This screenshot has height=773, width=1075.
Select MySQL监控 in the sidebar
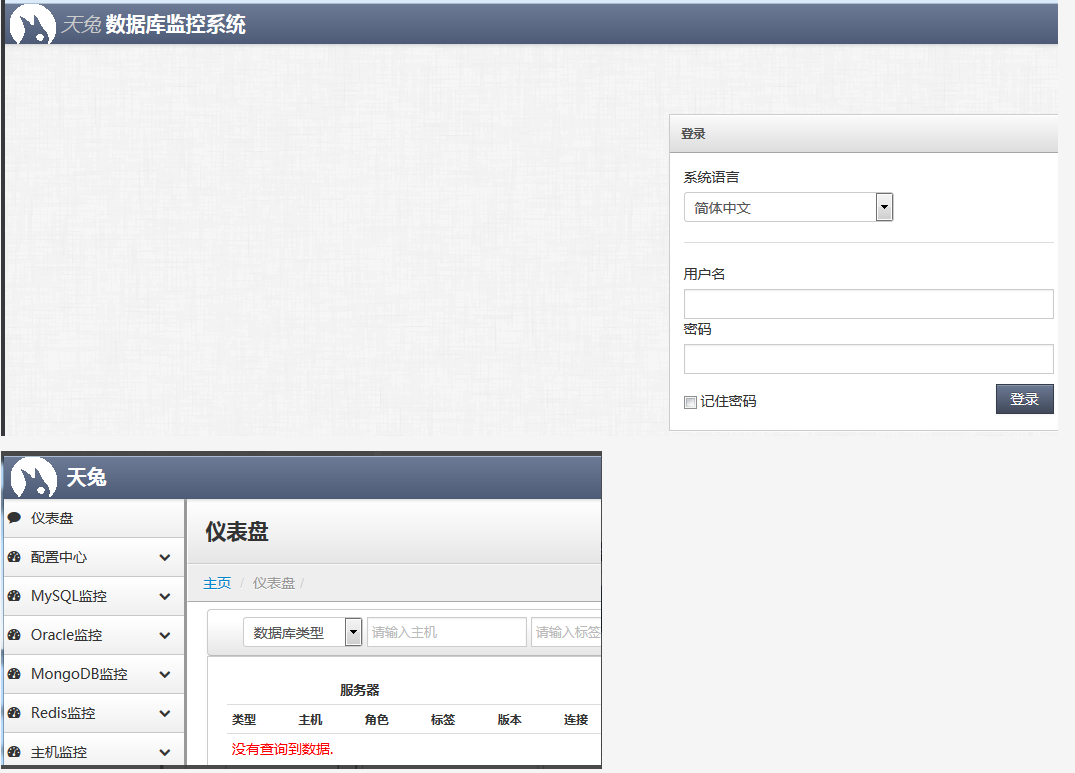(94, 597)
